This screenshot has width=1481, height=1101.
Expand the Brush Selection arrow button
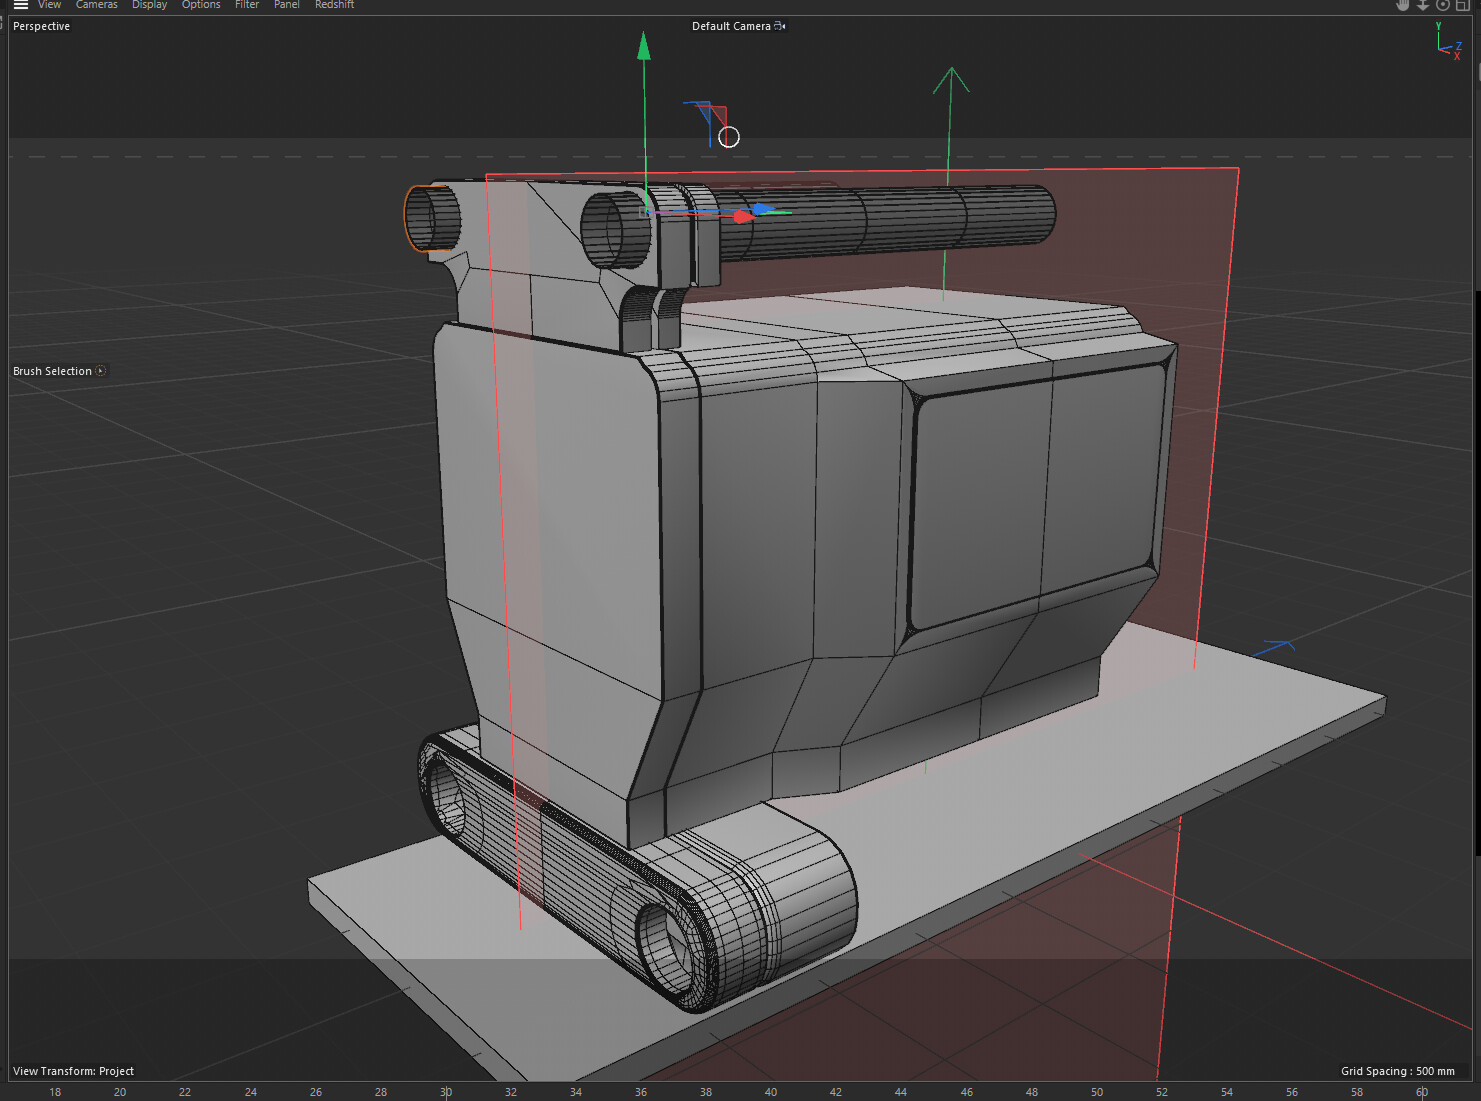[101, 371]
